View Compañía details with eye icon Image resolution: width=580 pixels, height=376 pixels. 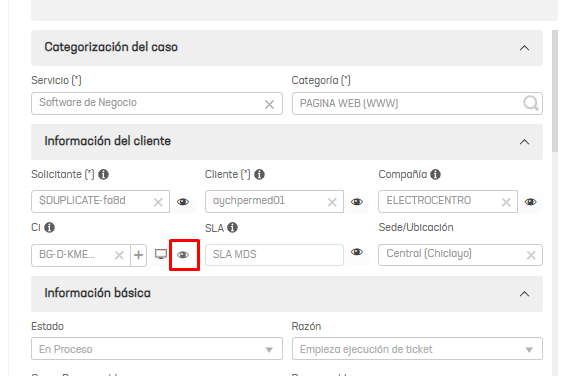[530, 202]
